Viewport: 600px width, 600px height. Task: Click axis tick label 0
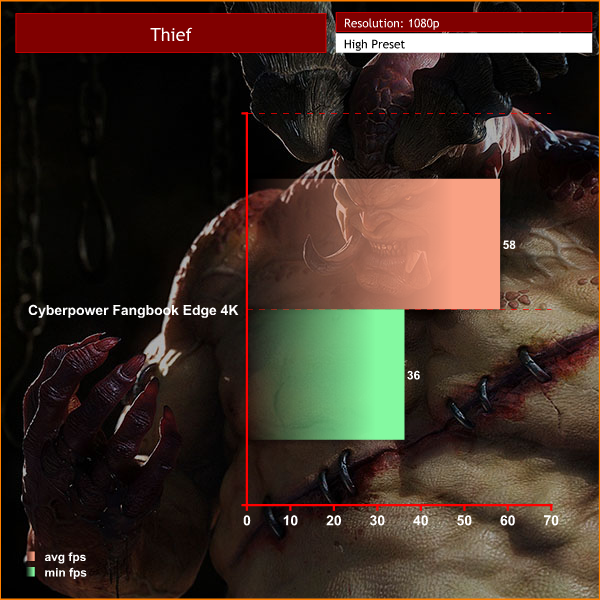[x=247, y=520]
